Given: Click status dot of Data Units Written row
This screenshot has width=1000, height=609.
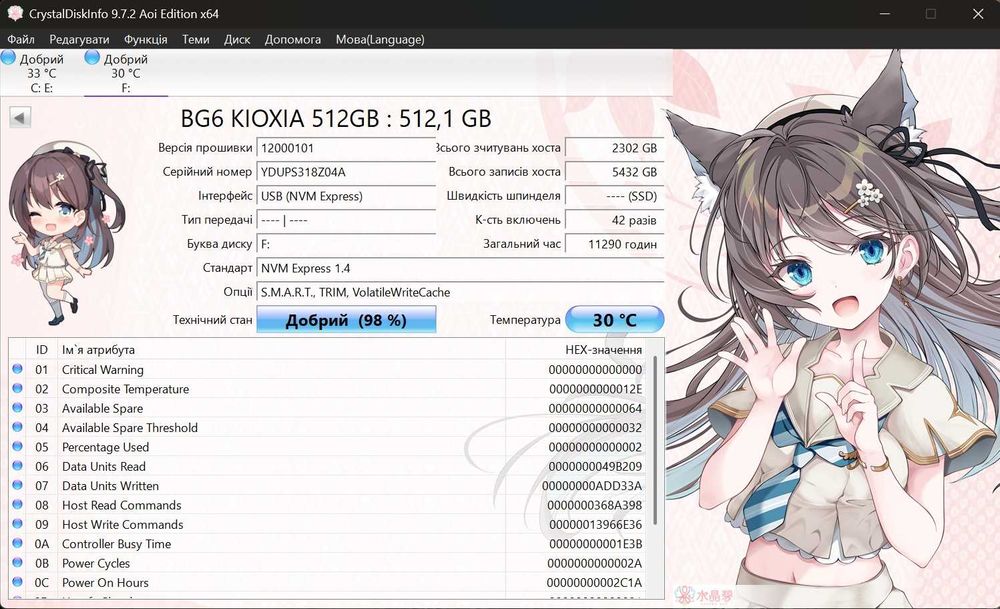Looking at the screenshot, I should pyautogui.click(x=17, y=485).
